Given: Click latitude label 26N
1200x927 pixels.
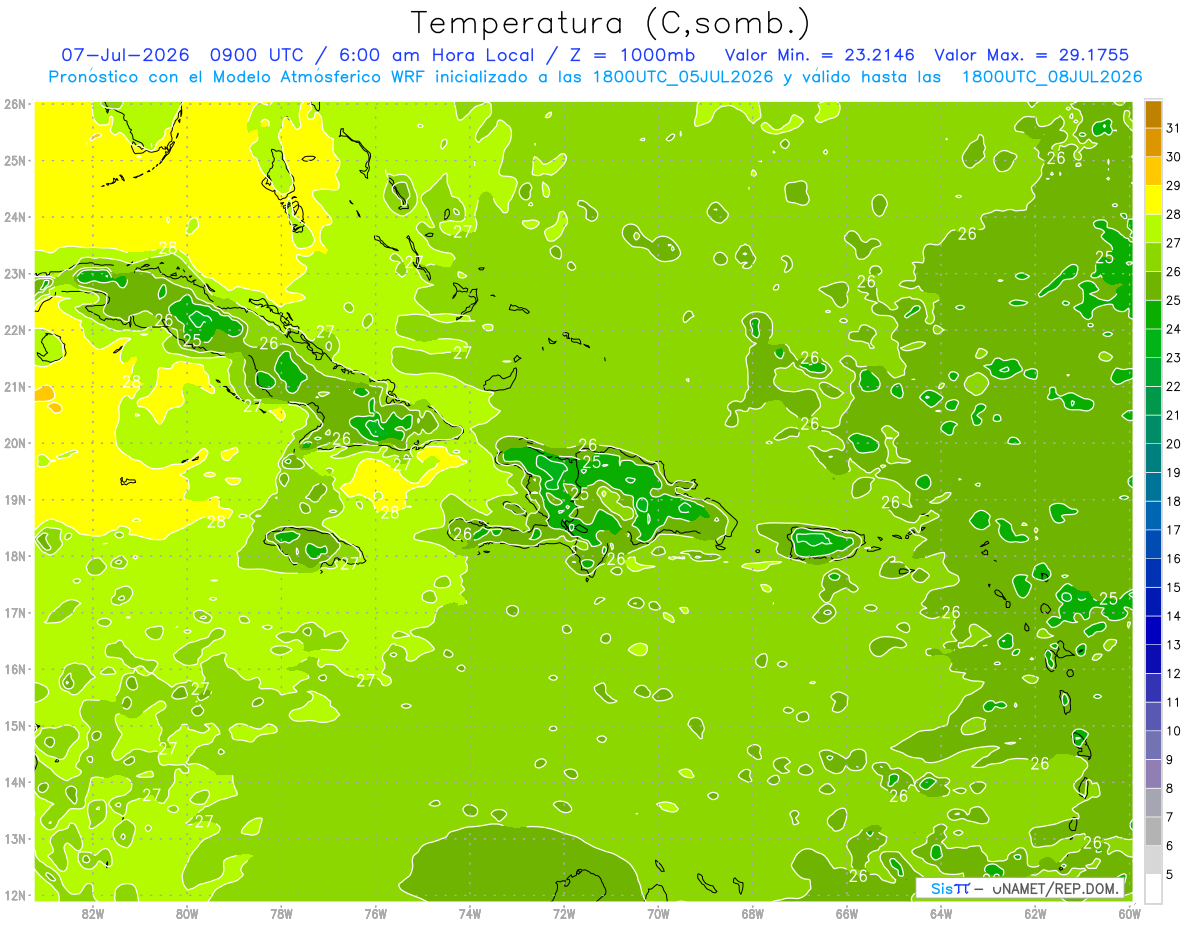Looking at the screenshot, I should click(x=15, y=104).
